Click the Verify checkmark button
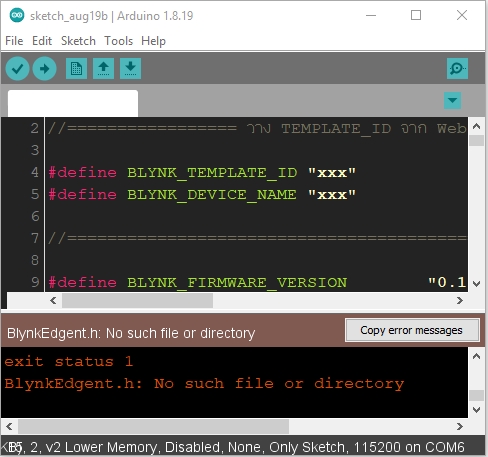The height and width of the screenshot is (457, 488). 17,69
